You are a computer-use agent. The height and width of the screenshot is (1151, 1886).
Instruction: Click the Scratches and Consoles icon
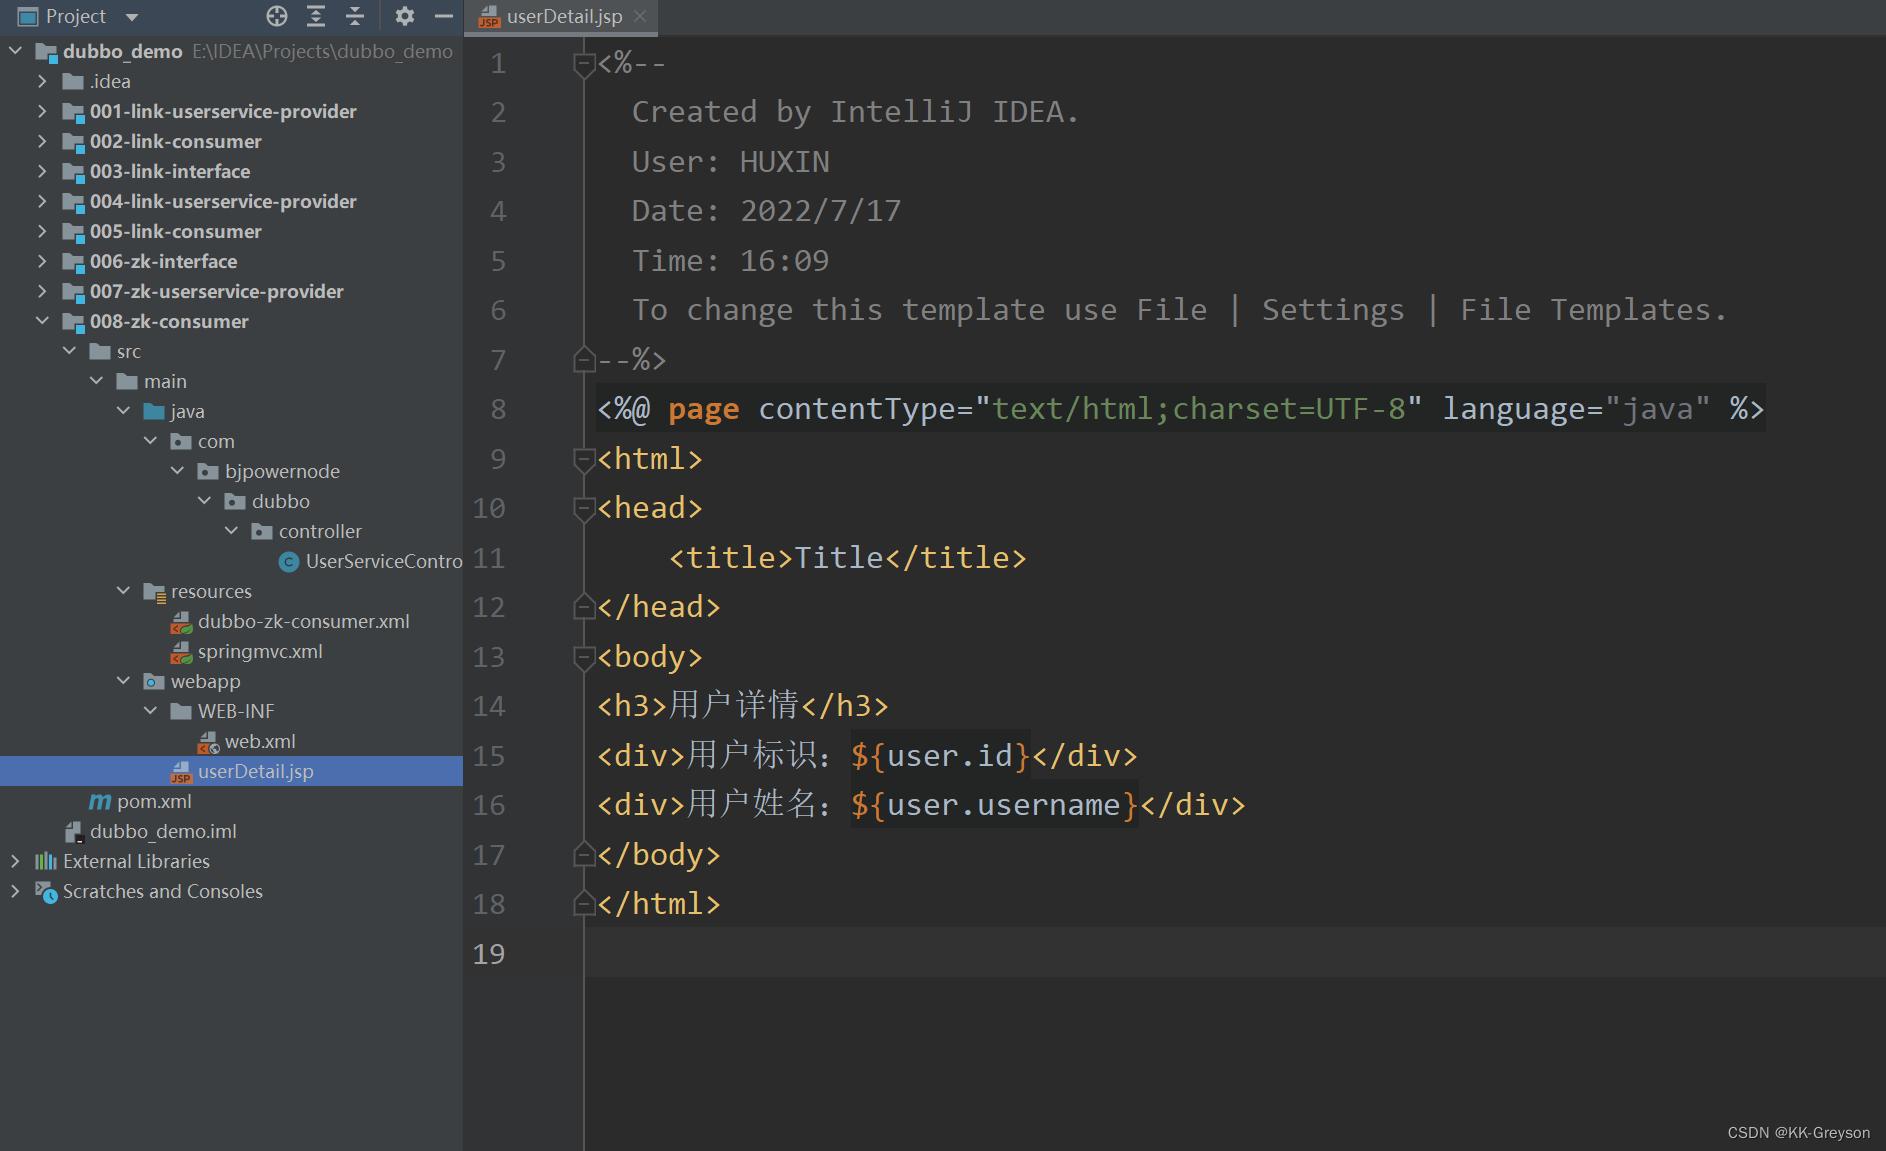46,891
